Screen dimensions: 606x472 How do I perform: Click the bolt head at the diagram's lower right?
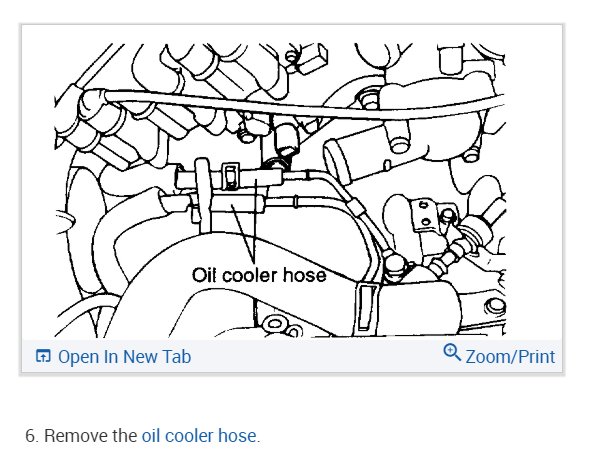[x=495, y=306]
